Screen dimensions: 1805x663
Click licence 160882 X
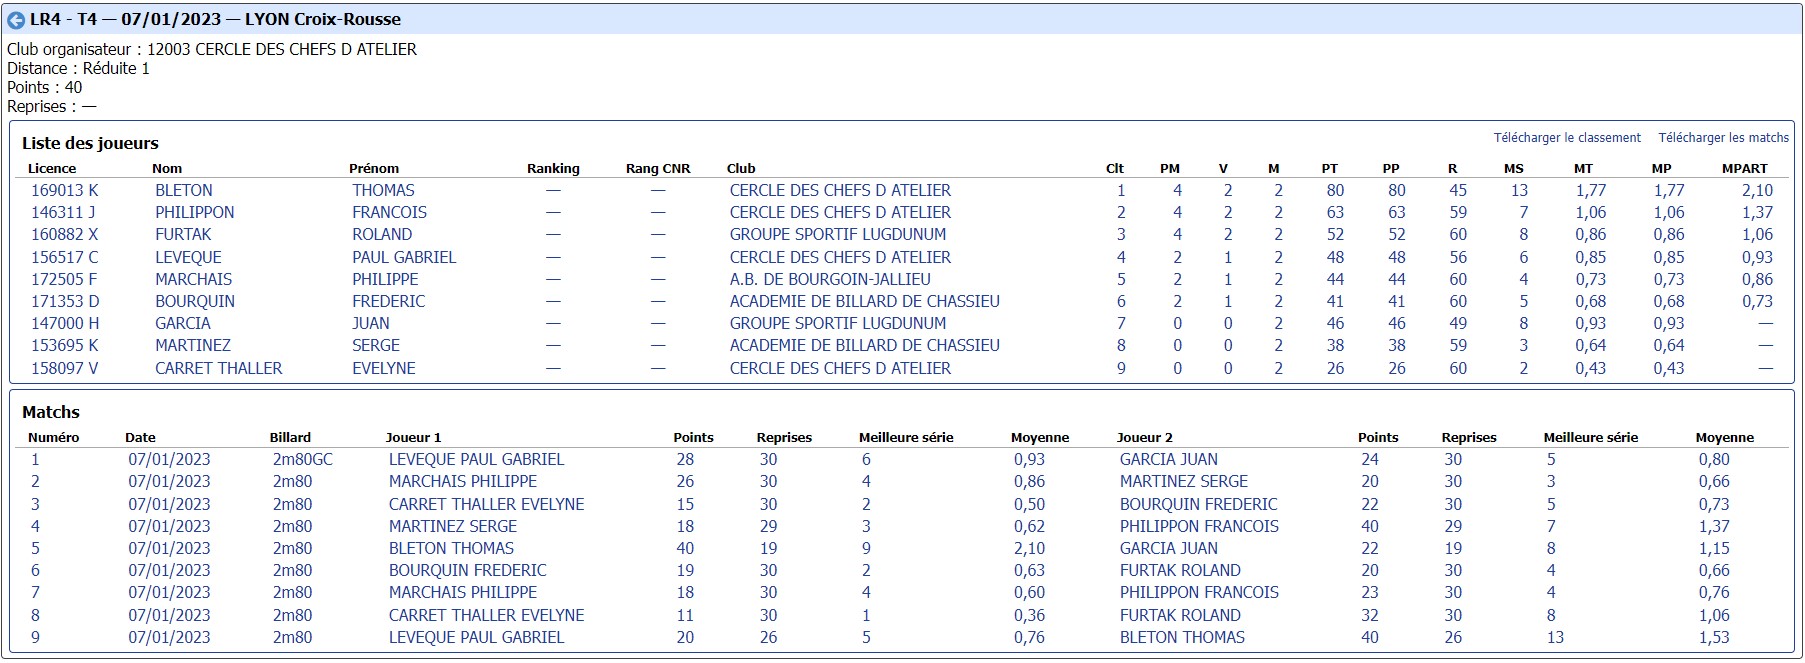click(x=65, y=234)
